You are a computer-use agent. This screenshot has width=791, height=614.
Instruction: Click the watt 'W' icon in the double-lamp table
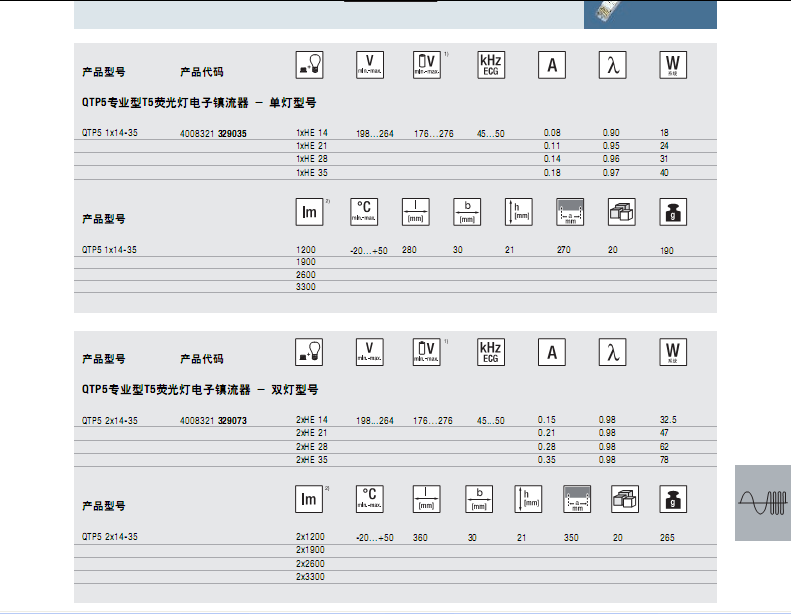(x=673, y=352)
